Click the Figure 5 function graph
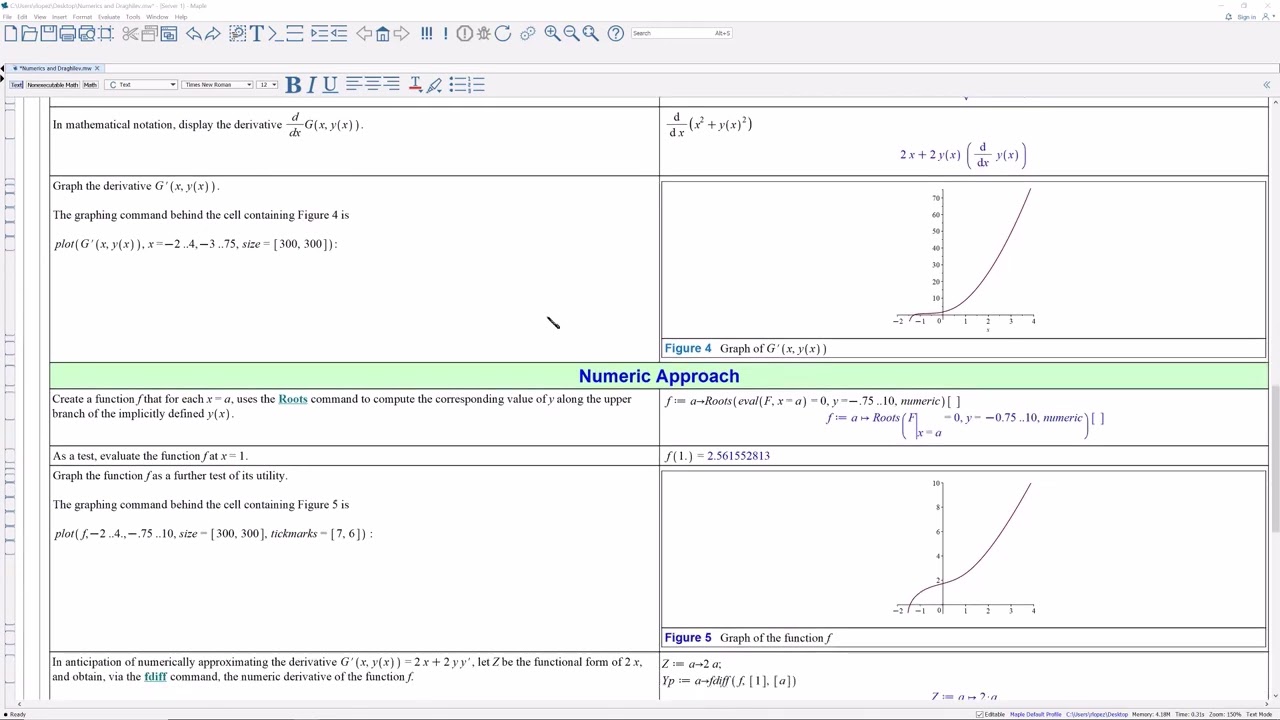Screen dimensions: 1280x720 [963, 549]
